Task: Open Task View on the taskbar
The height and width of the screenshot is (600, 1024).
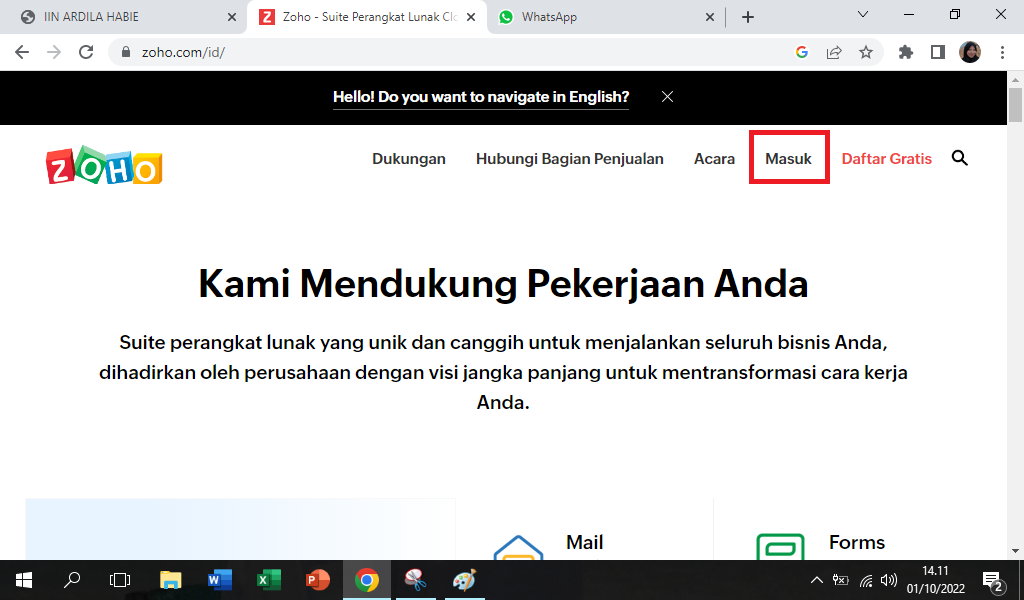Action: pyautogui.click(x=120, y=580)
